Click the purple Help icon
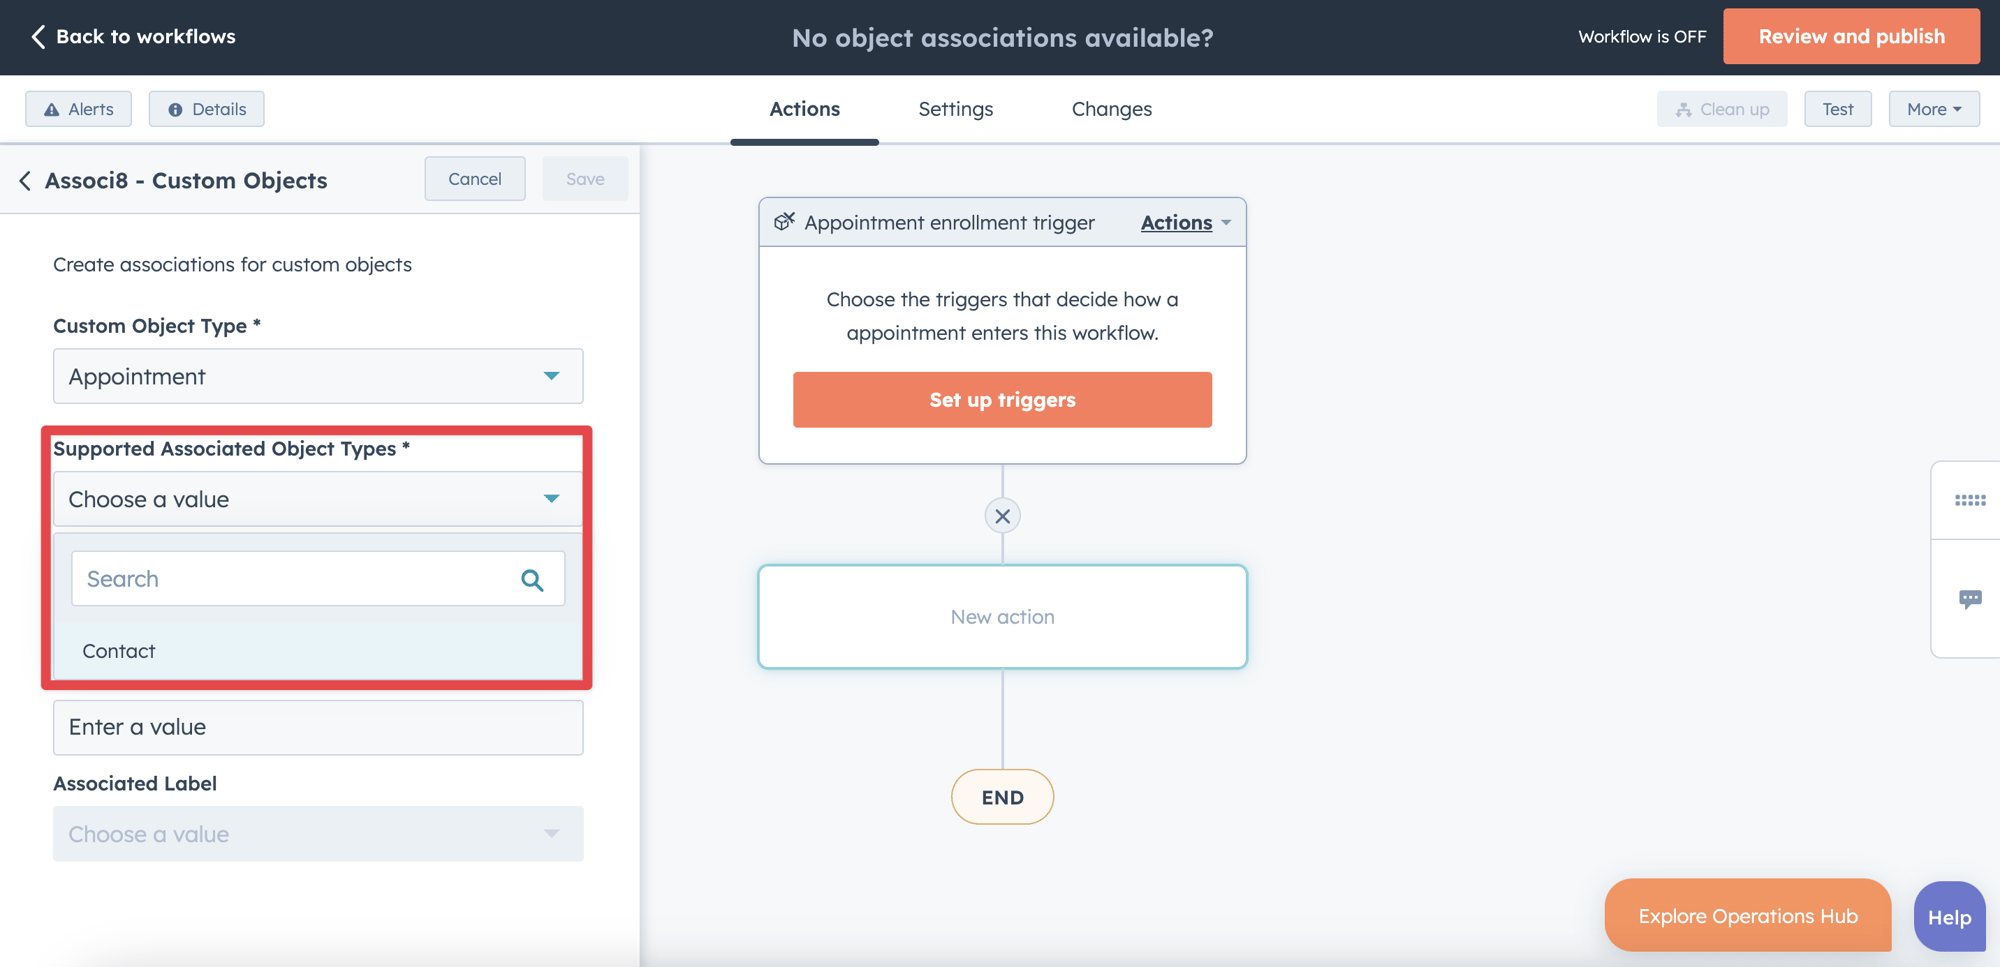The height and width of the screenshot is (967, 2000). click(1948, 916)
